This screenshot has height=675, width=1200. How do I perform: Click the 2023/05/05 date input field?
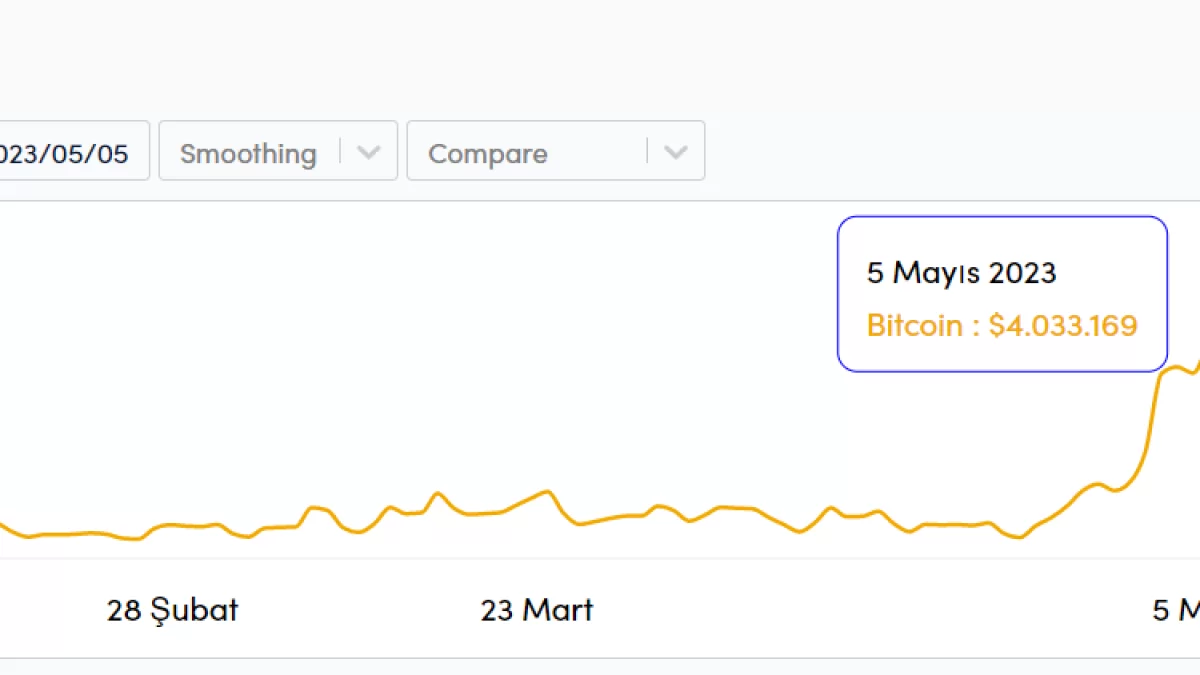(70, 152)
